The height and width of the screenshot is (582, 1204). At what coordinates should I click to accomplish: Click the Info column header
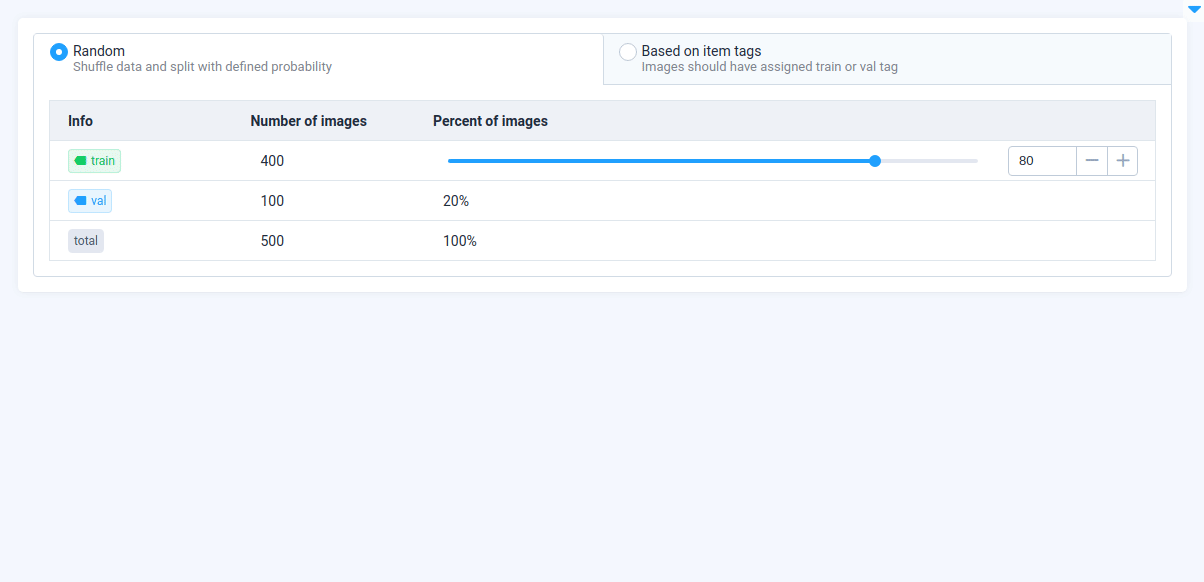pos(80,121)
